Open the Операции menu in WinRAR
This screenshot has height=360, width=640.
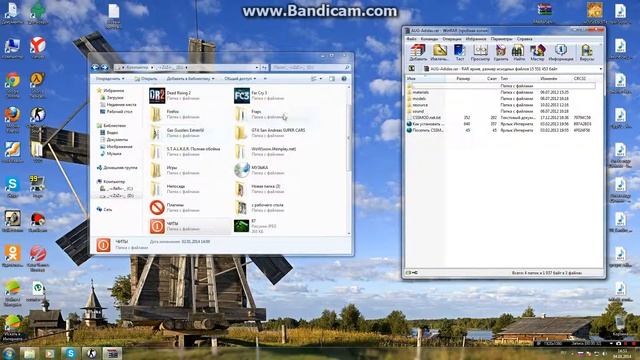[x=451, y=39]
